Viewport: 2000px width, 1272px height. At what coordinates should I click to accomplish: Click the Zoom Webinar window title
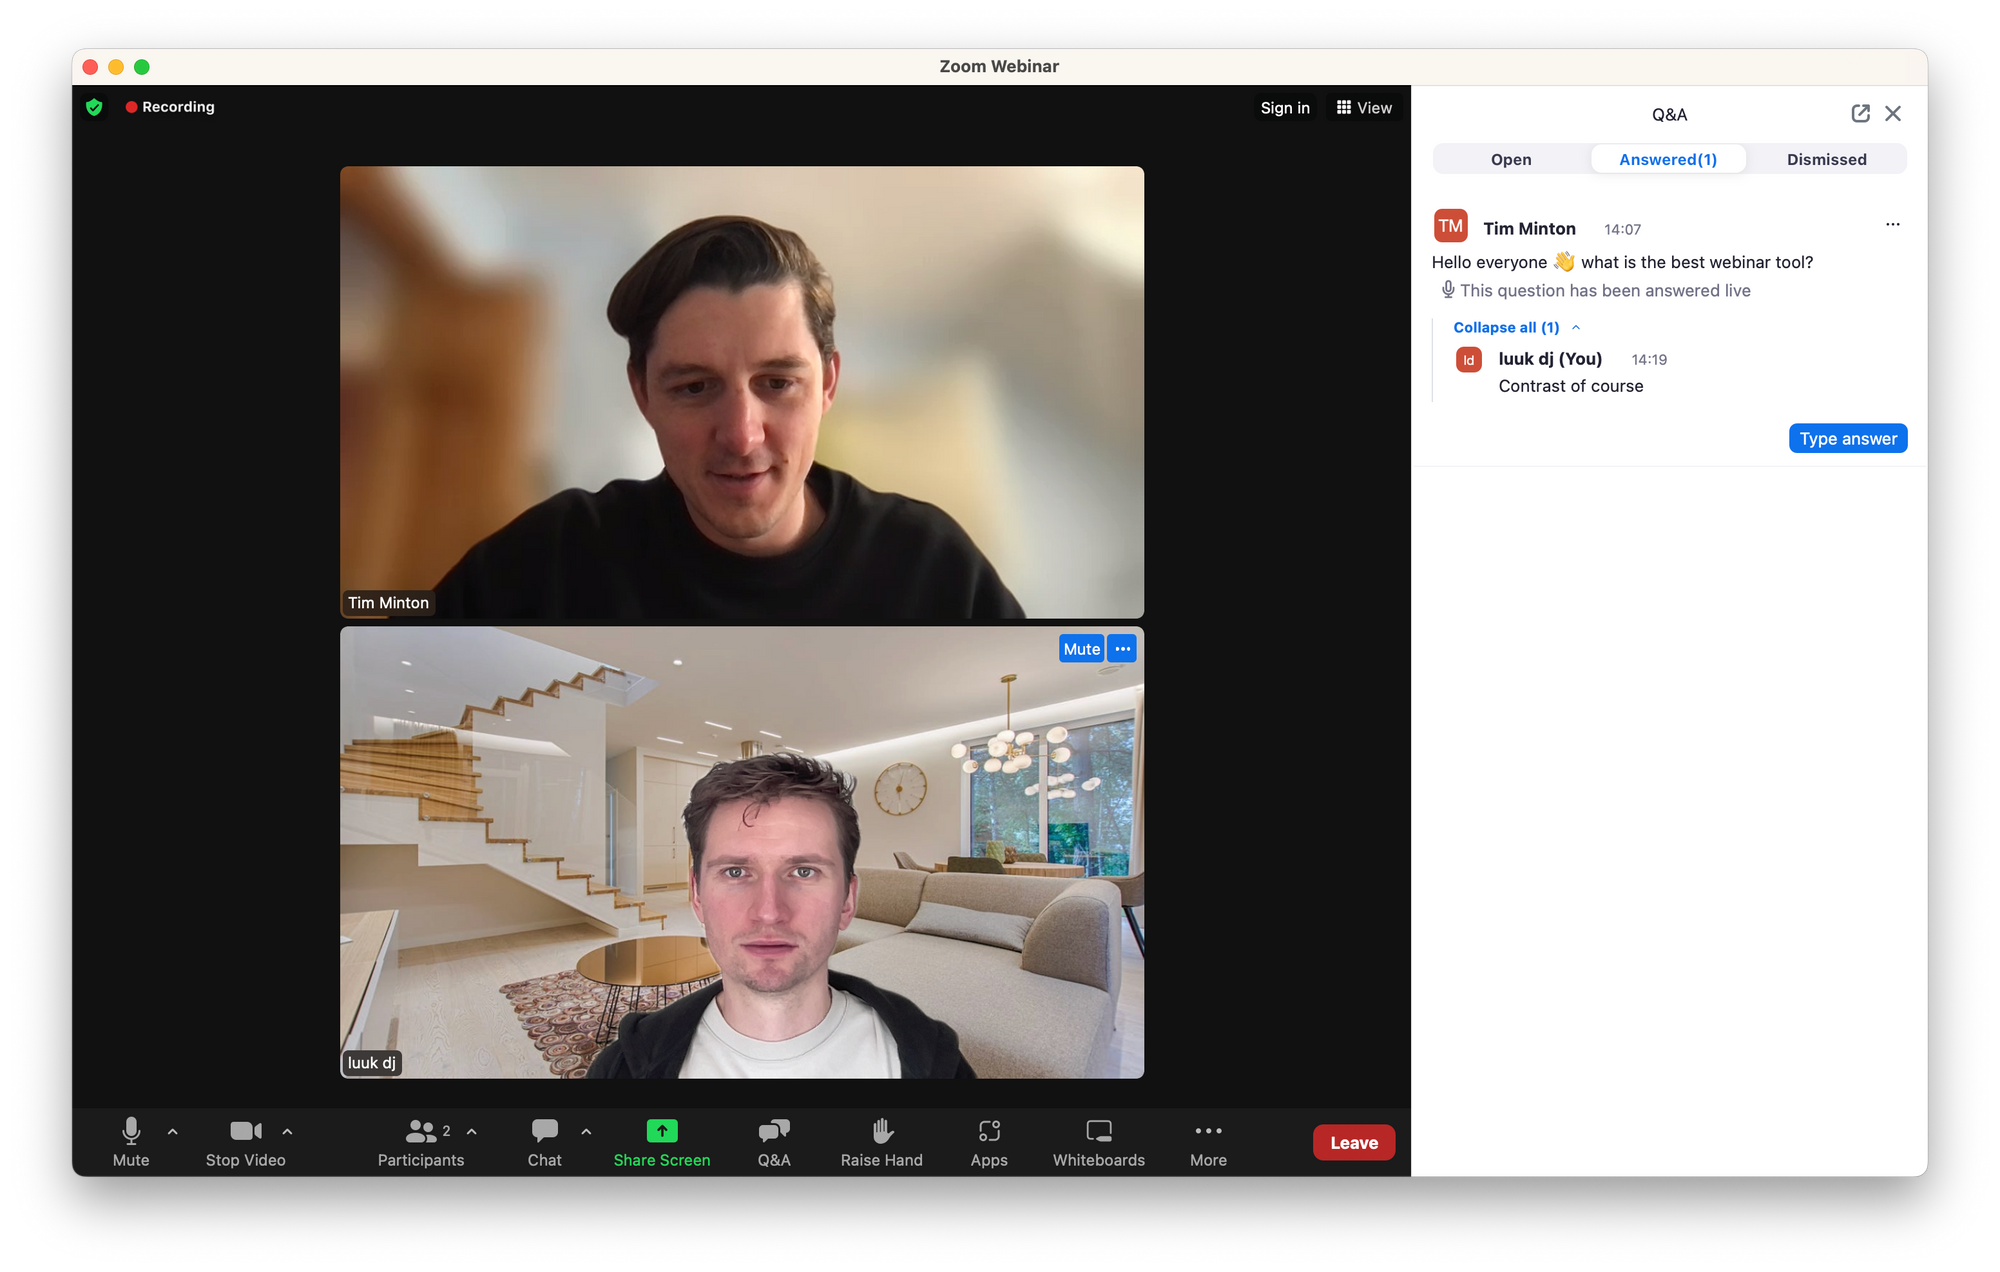999,66
